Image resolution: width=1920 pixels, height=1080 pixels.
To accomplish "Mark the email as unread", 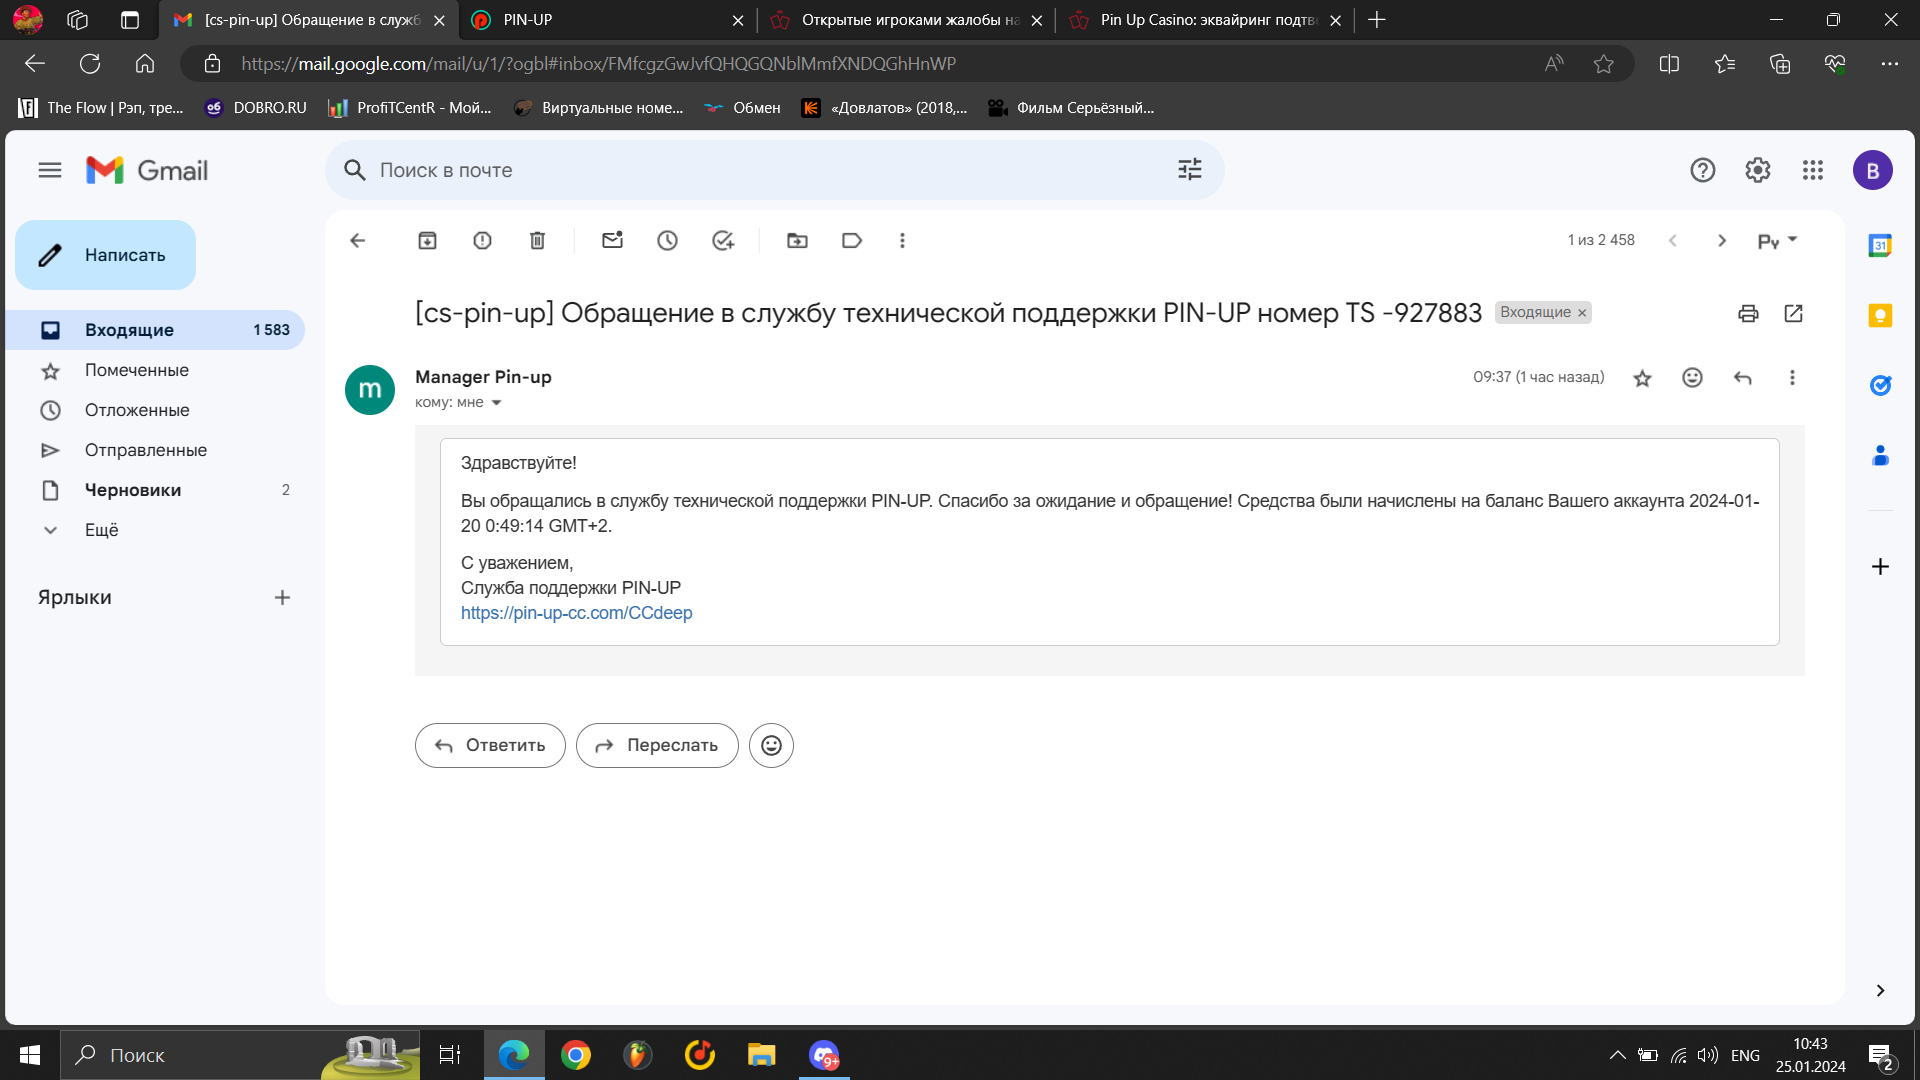I will click(x=612, y=241).
